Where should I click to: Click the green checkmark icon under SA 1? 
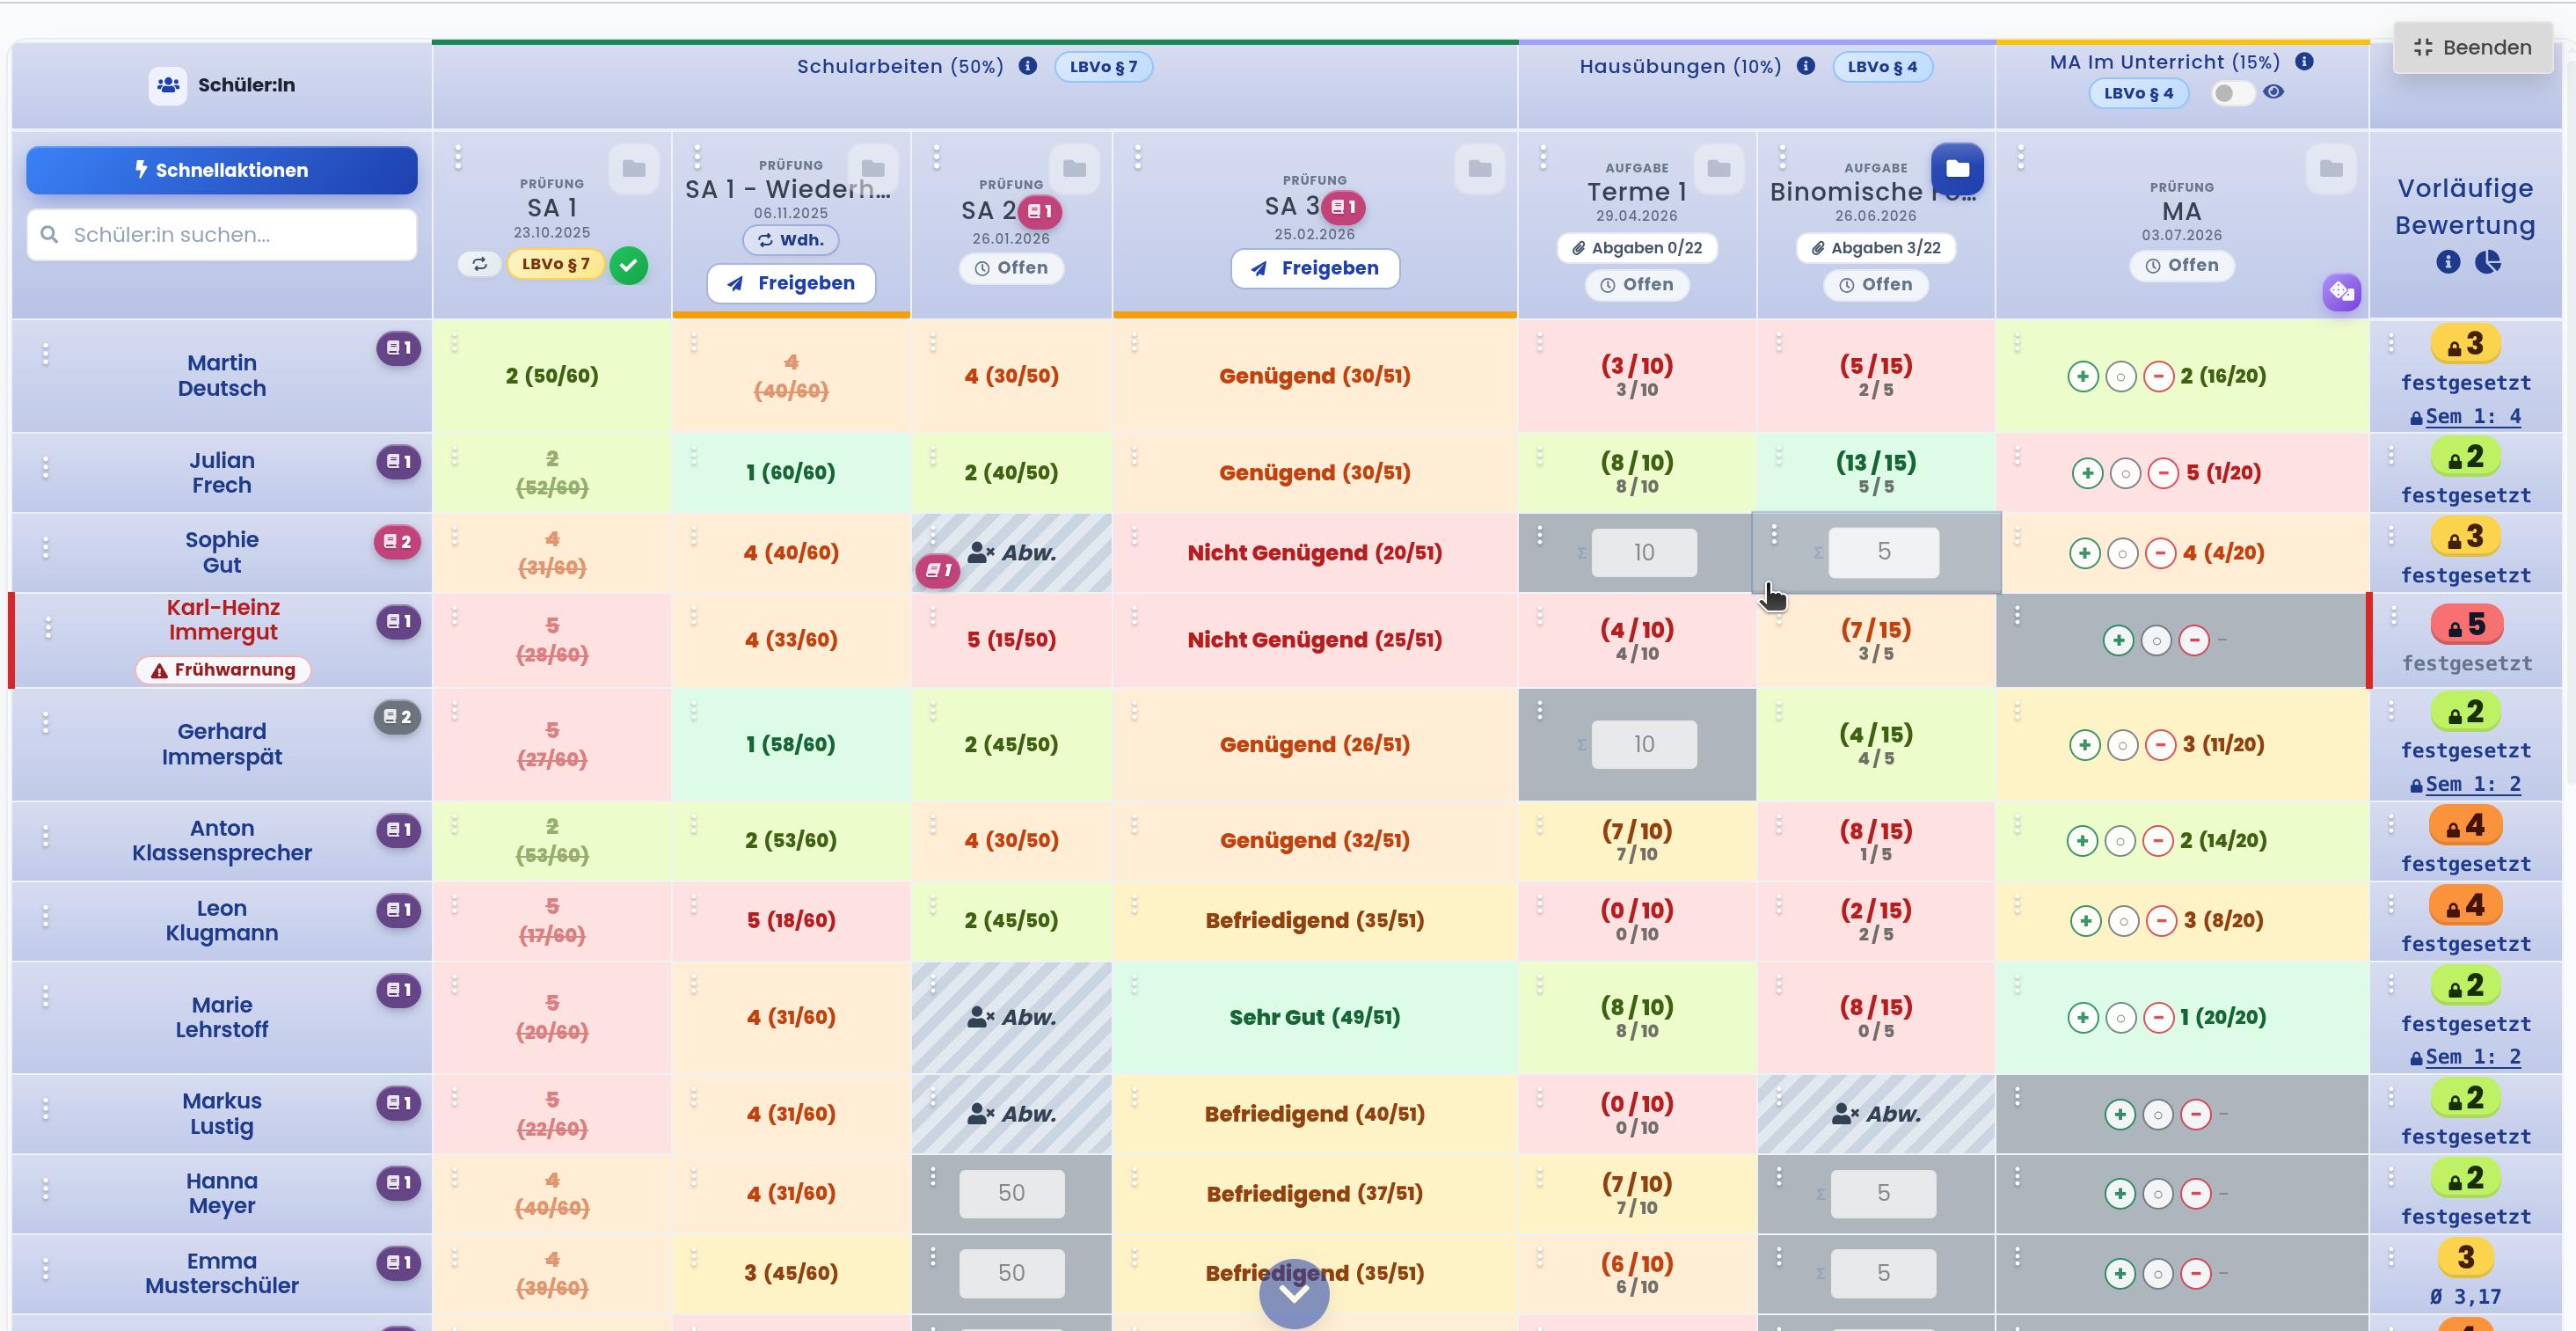(629, 265)
